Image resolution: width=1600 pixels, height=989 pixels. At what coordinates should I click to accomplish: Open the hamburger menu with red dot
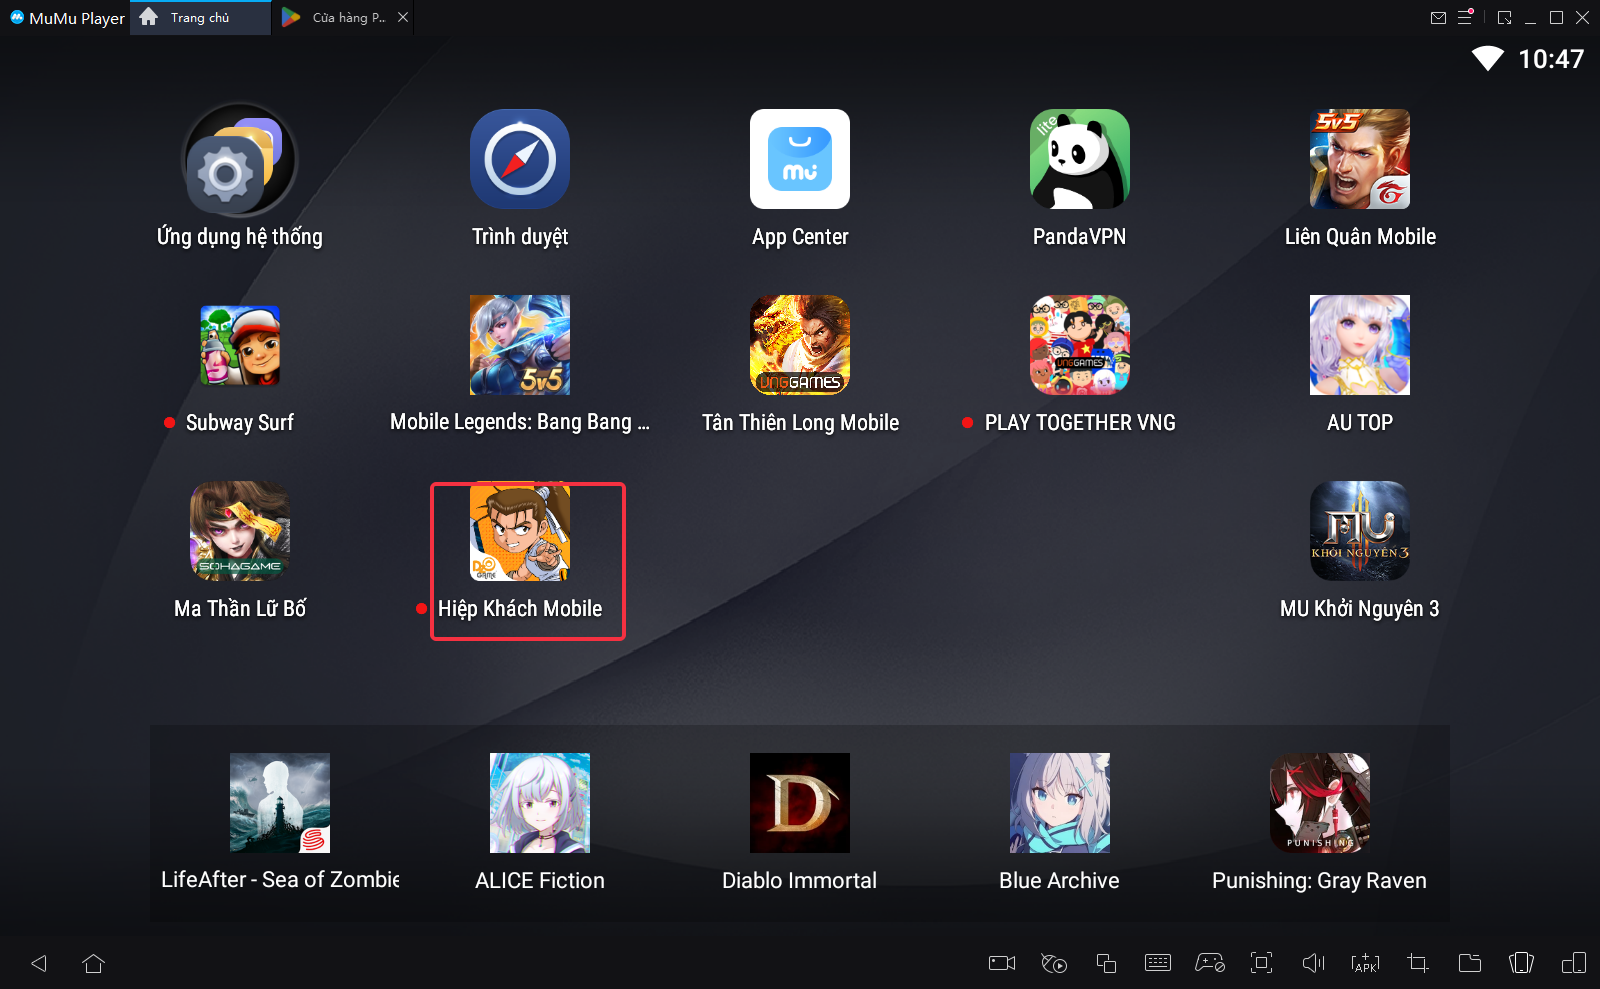pyautogui.click(x=1465, y=17)
